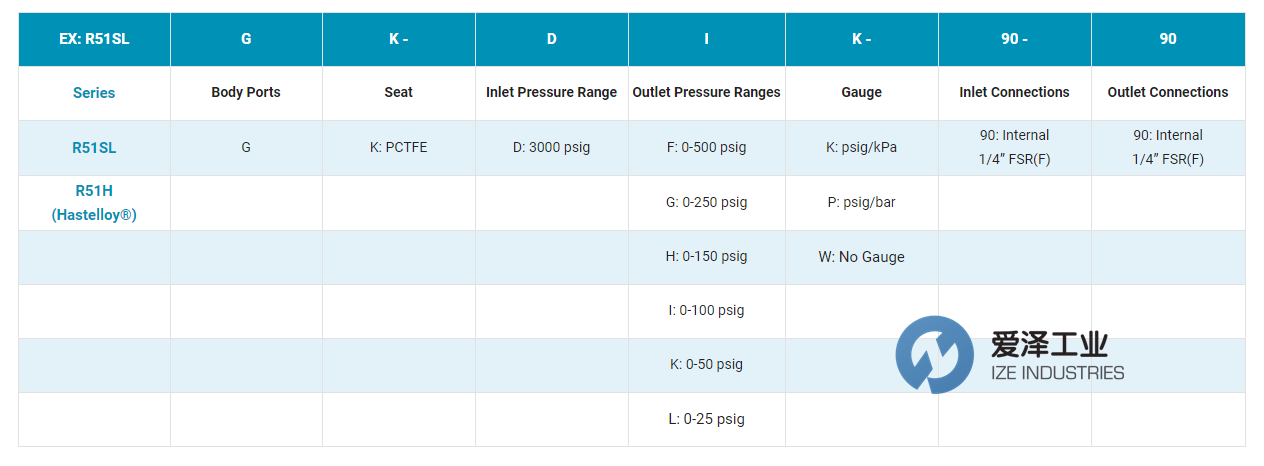
Task: Click the IZE Industries circular logo icon
Action: pos(934,355)
